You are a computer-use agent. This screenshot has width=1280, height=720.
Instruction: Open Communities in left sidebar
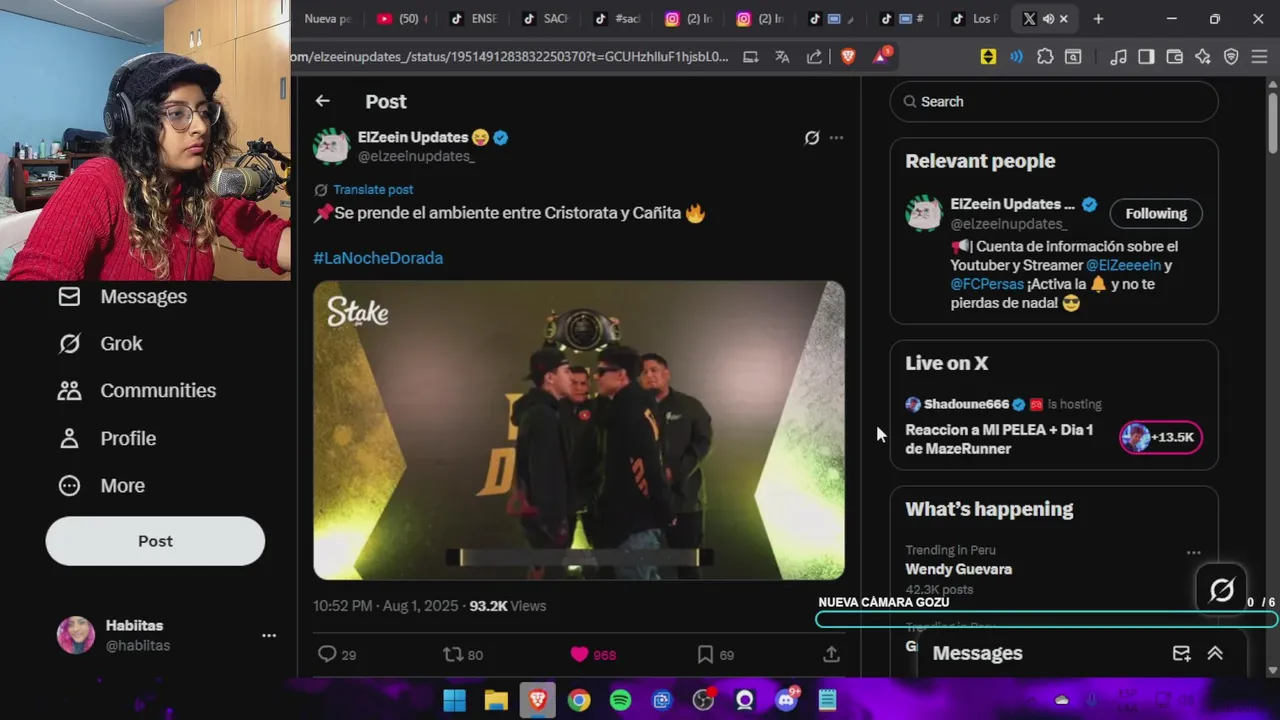click(x=137, y=391)
